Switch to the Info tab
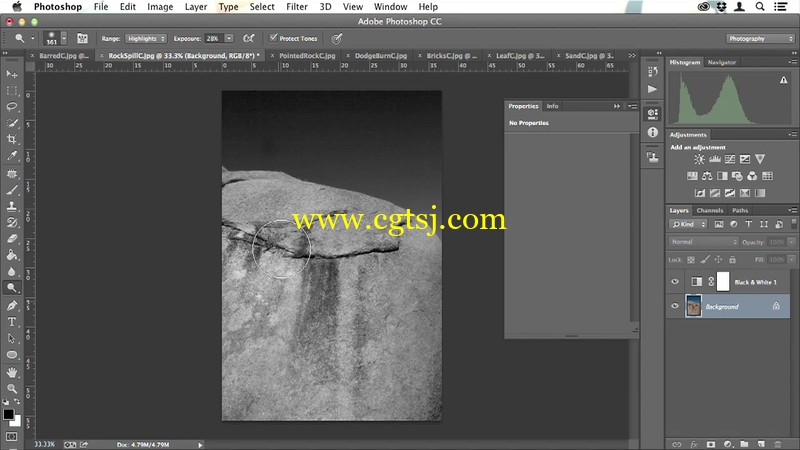This screenshot has height=450, width=800. point(552,106)
